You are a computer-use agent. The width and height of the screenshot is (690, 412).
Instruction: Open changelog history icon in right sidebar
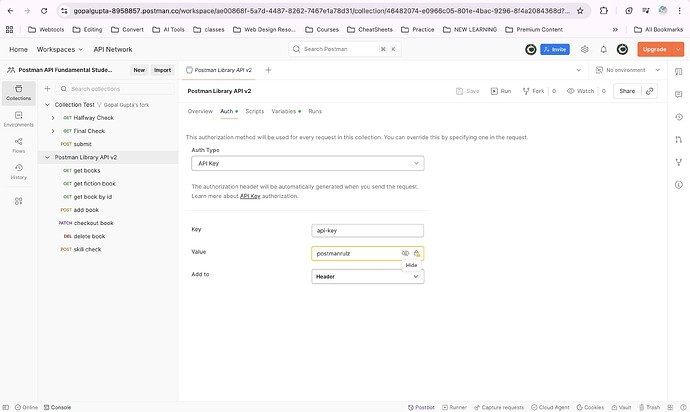[x=679, y=117]
